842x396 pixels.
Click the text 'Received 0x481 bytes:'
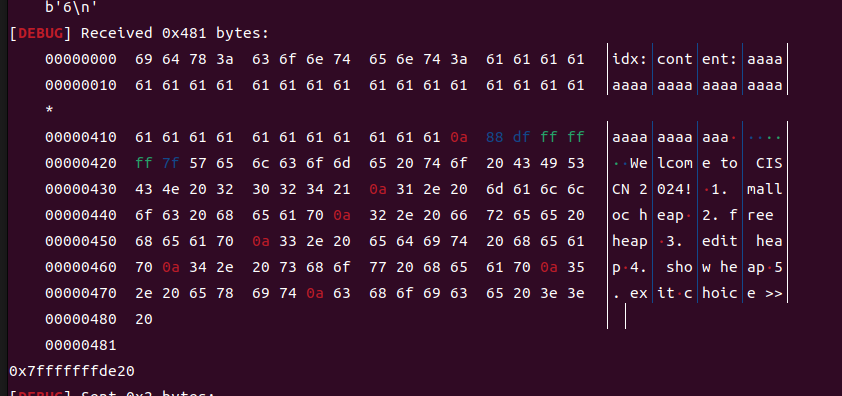pyautogui.click(x=175, y=33)
